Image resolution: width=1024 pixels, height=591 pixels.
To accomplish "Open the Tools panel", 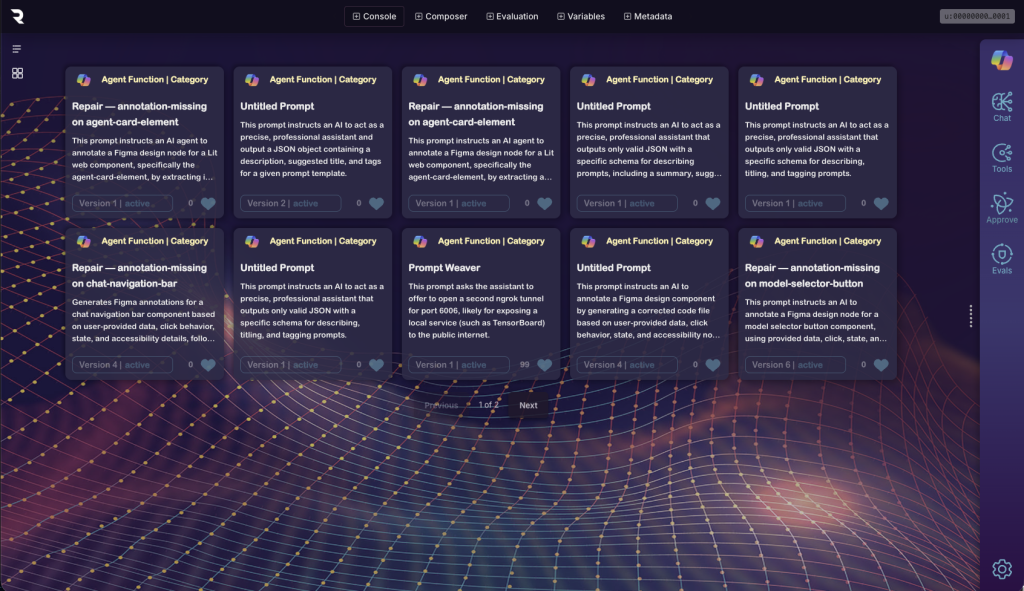I will coord(1002,158).
